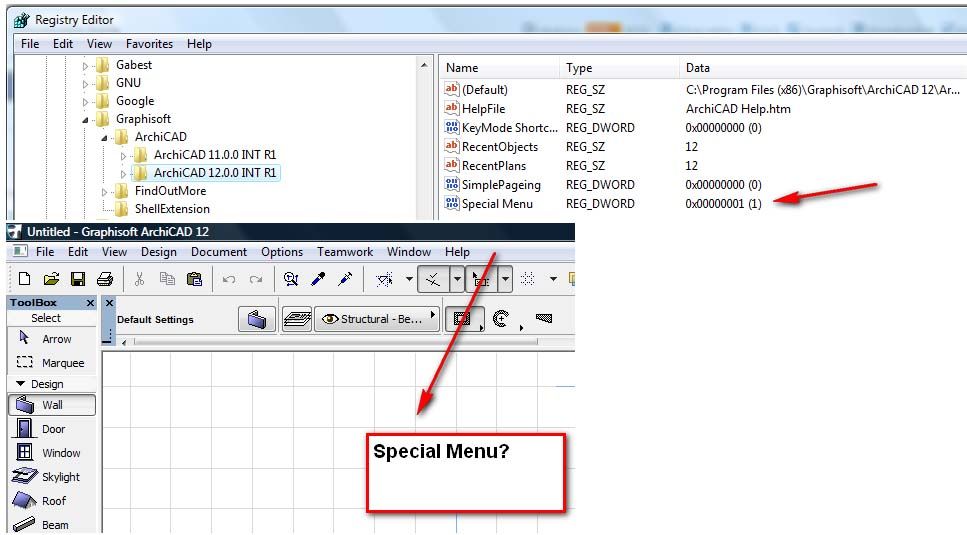Open the ArchiCAD Window menu
The image size is (967, 535).
409,251
